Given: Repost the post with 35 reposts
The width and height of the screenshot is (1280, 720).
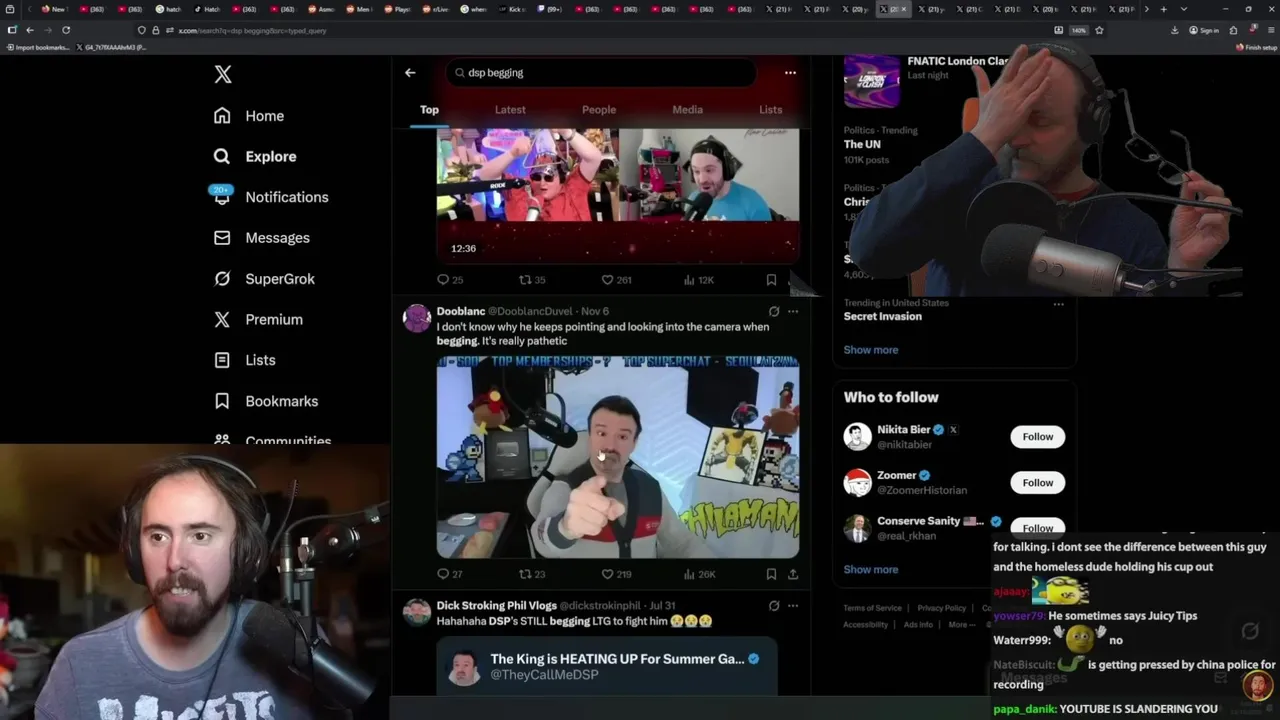Looking at the screenshot, I should pos(532,280).
